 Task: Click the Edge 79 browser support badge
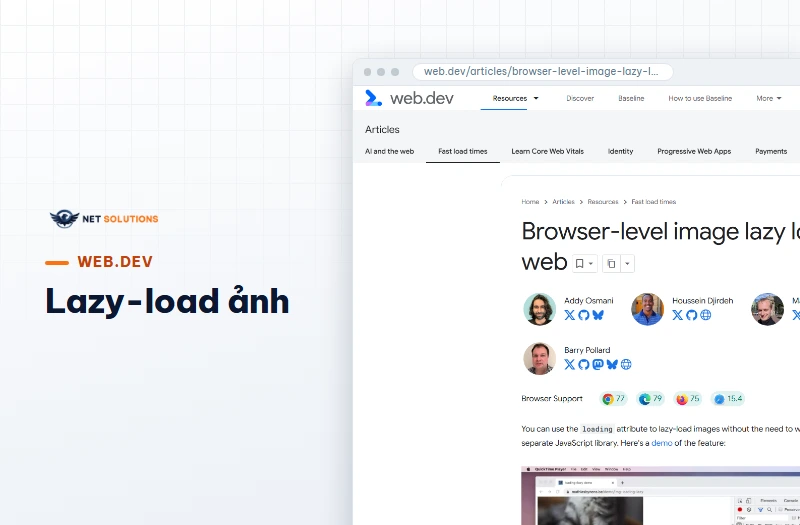pos(651,399)
